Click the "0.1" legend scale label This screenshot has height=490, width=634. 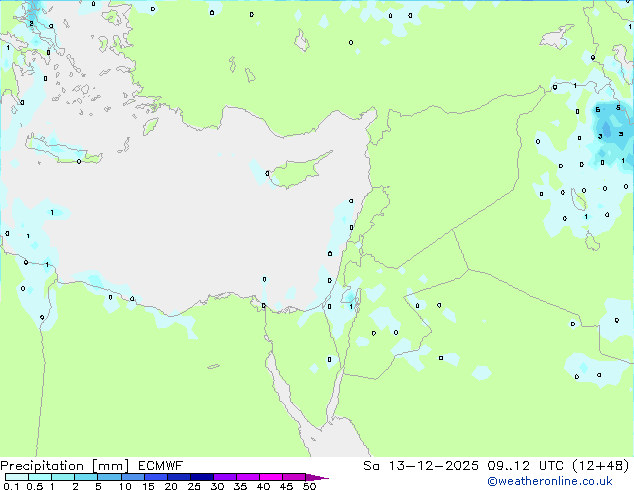click(x=11, y=486)
